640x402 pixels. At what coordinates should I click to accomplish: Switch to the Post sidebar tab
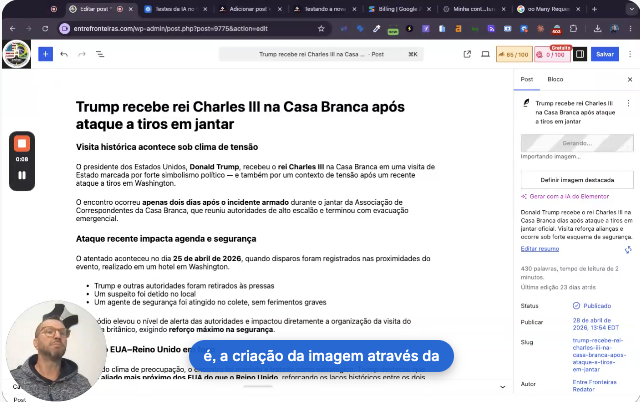coord(527,79)
